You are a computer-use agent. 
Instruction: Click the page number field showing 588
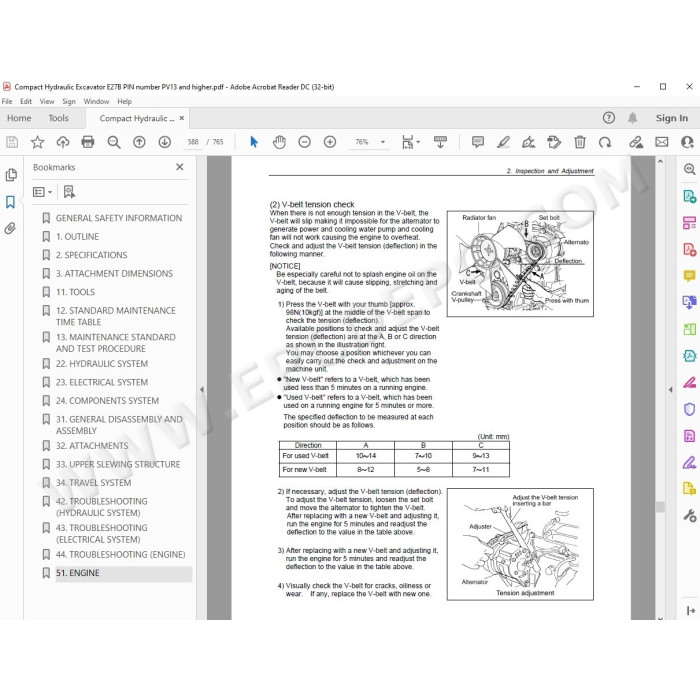coord(193,142)
